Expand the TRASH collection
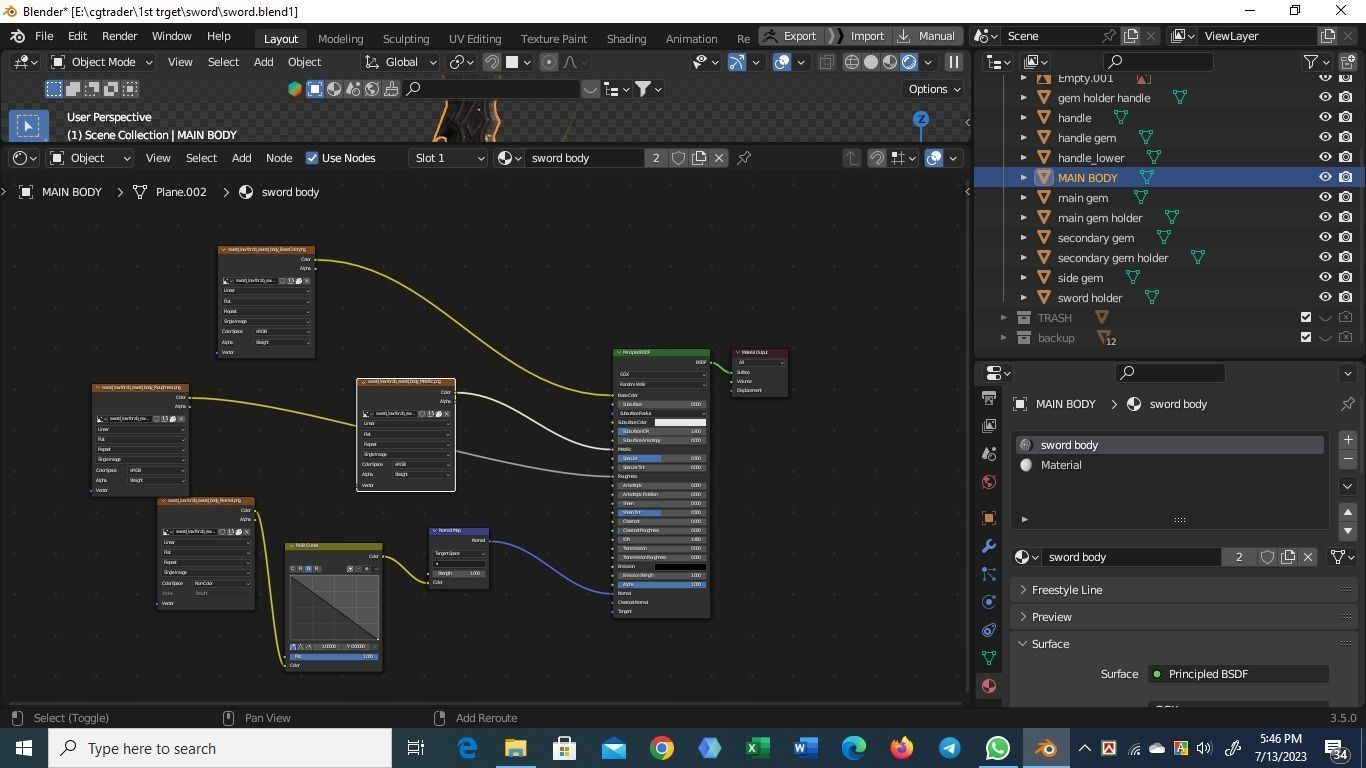The height and width of the screenshot is (768, 1366). (1003, 318)
